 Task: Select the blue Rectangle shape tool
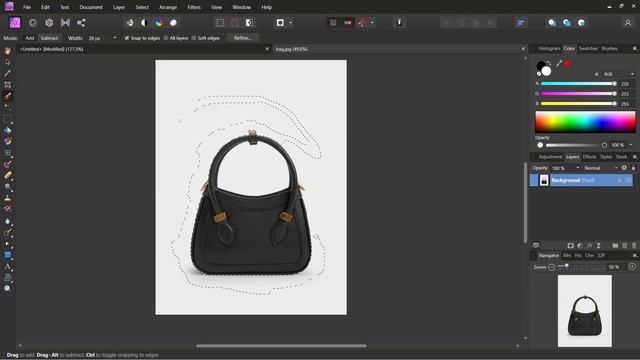click(7, 255)
